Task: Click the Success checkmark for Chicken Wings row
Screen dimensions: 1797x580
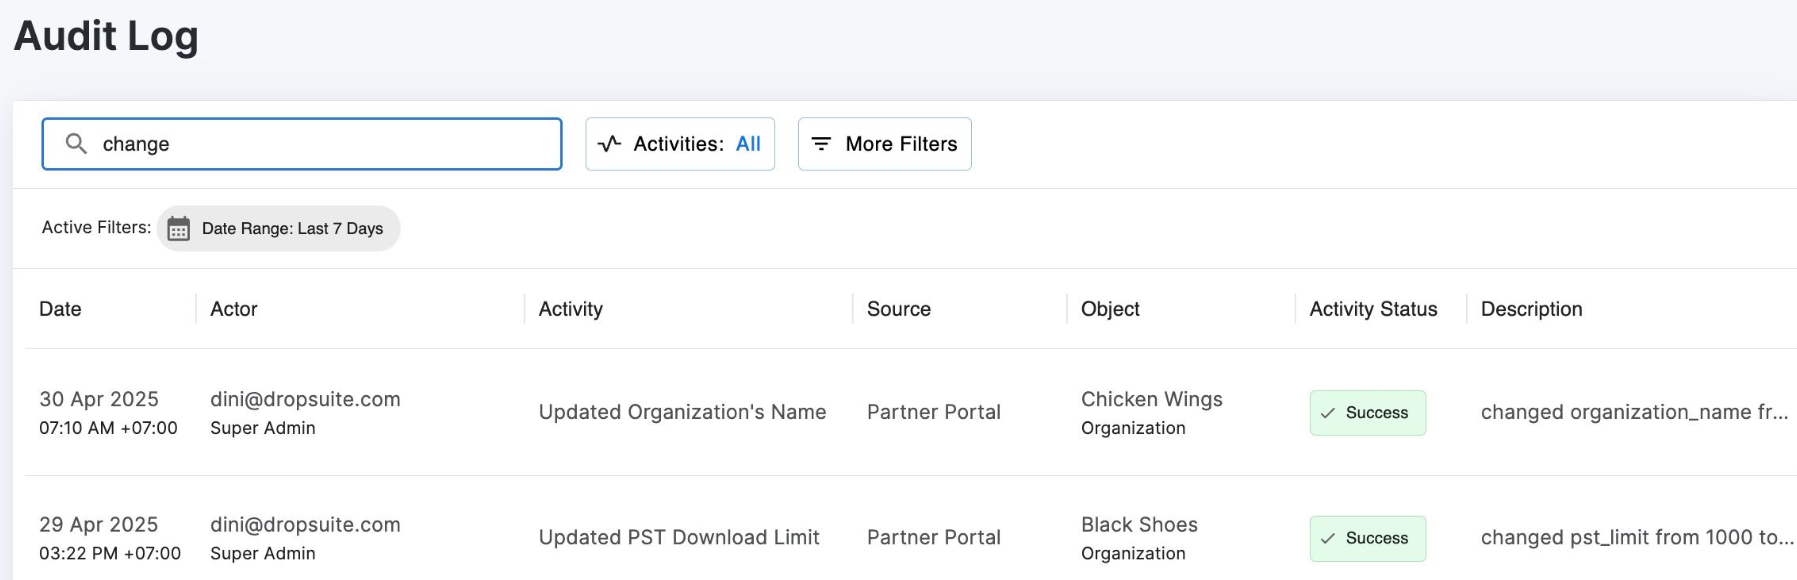Action: tap(1328, 413)
